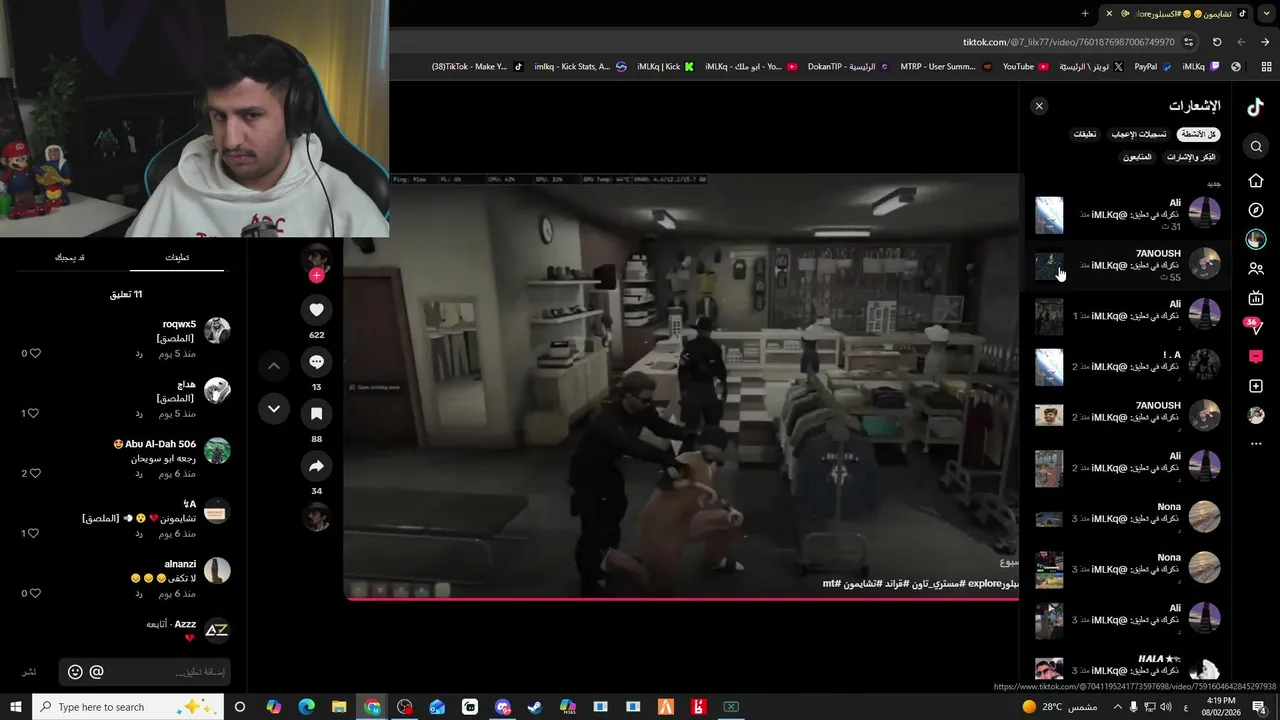Open the Explore compass icon in sidebar
The width and height of the screenshot is (1280, 720).
1256,210
